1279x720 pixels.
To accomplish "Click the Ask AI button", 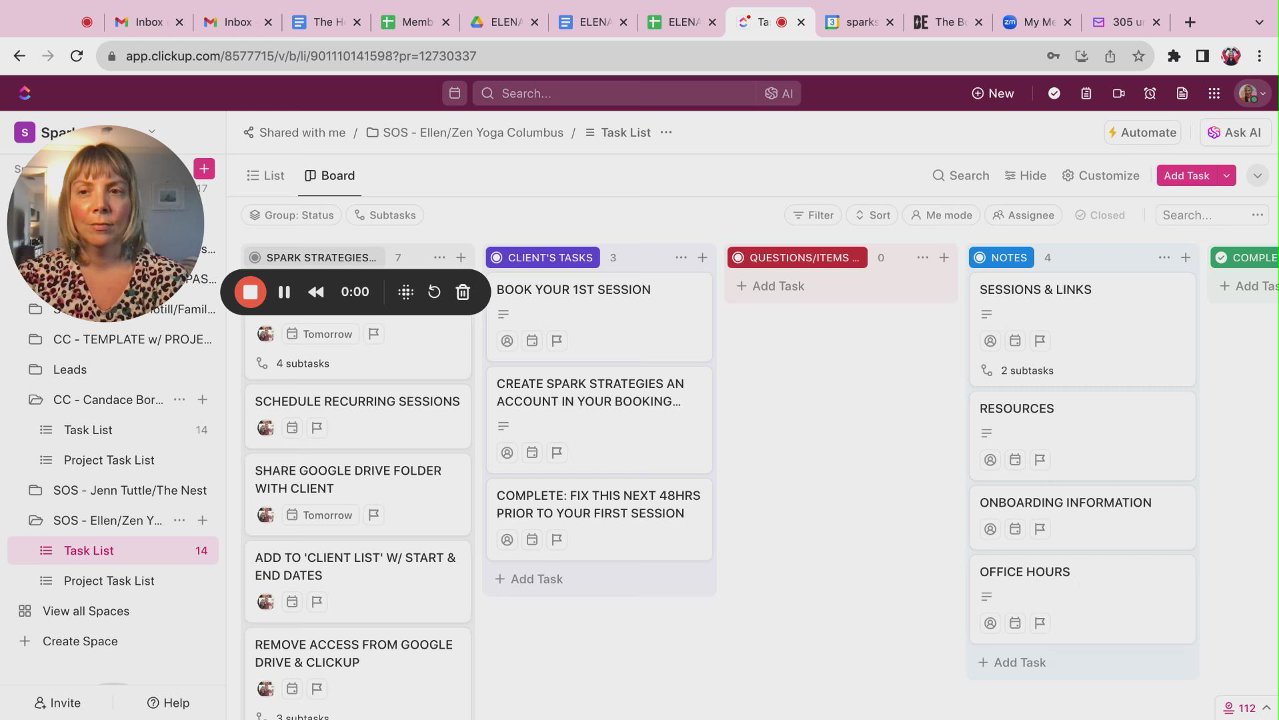I will point(1234,132).
